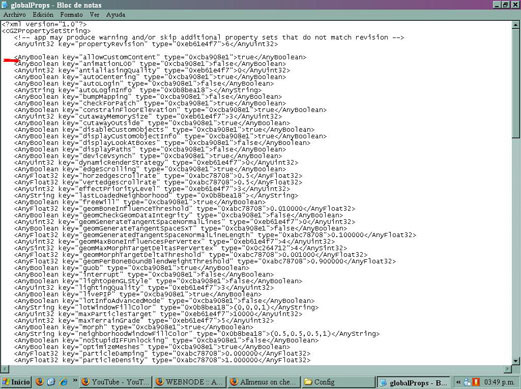Switch to WEBNODE taskbar window
The width and height of the screenshot is (521, 389).
[x=189, y=382]
